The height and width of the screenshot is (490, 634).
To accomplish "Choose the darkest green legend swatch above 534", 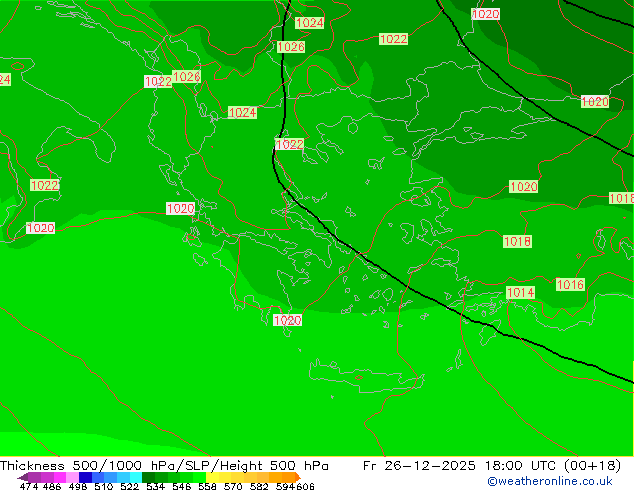I will pyautogui.click(x=149, y=477).
